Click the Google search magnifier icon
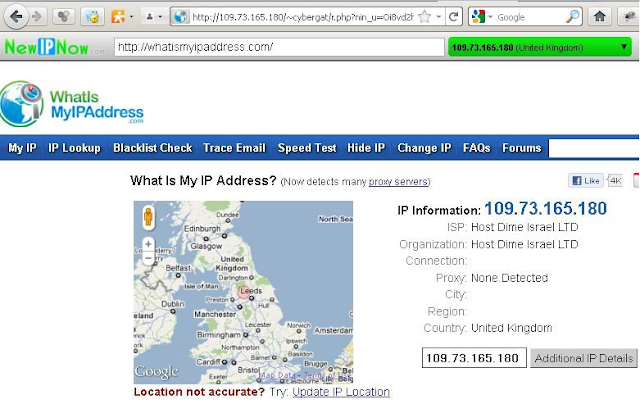Image resolution: width=640 pixels, height=404 pixels. click(x=572, y=17)
